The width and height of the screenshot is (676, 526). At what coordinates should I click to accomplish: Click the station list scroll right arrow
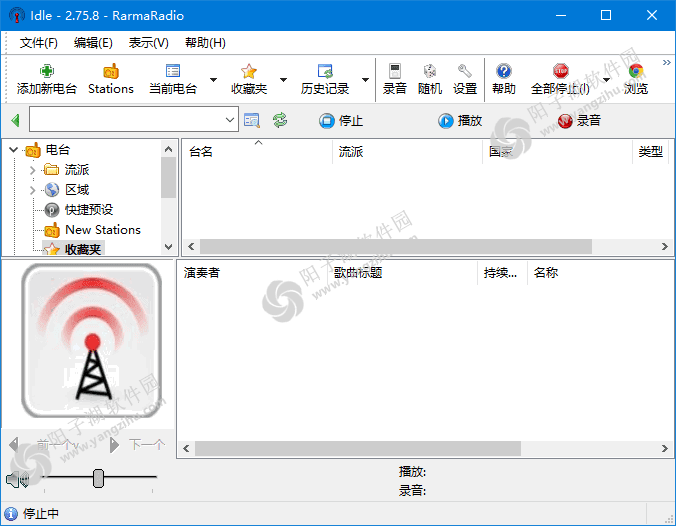[664, 246]
